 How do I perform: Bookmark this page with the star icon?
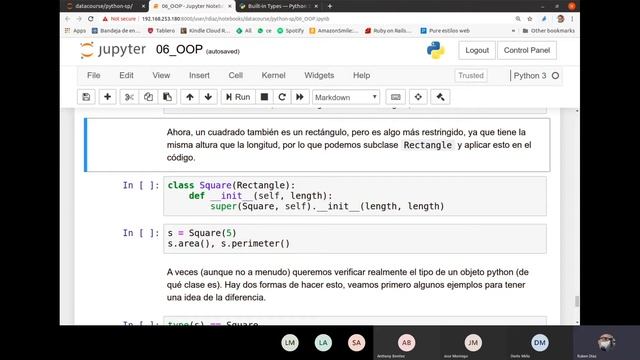tap(530, 19)
